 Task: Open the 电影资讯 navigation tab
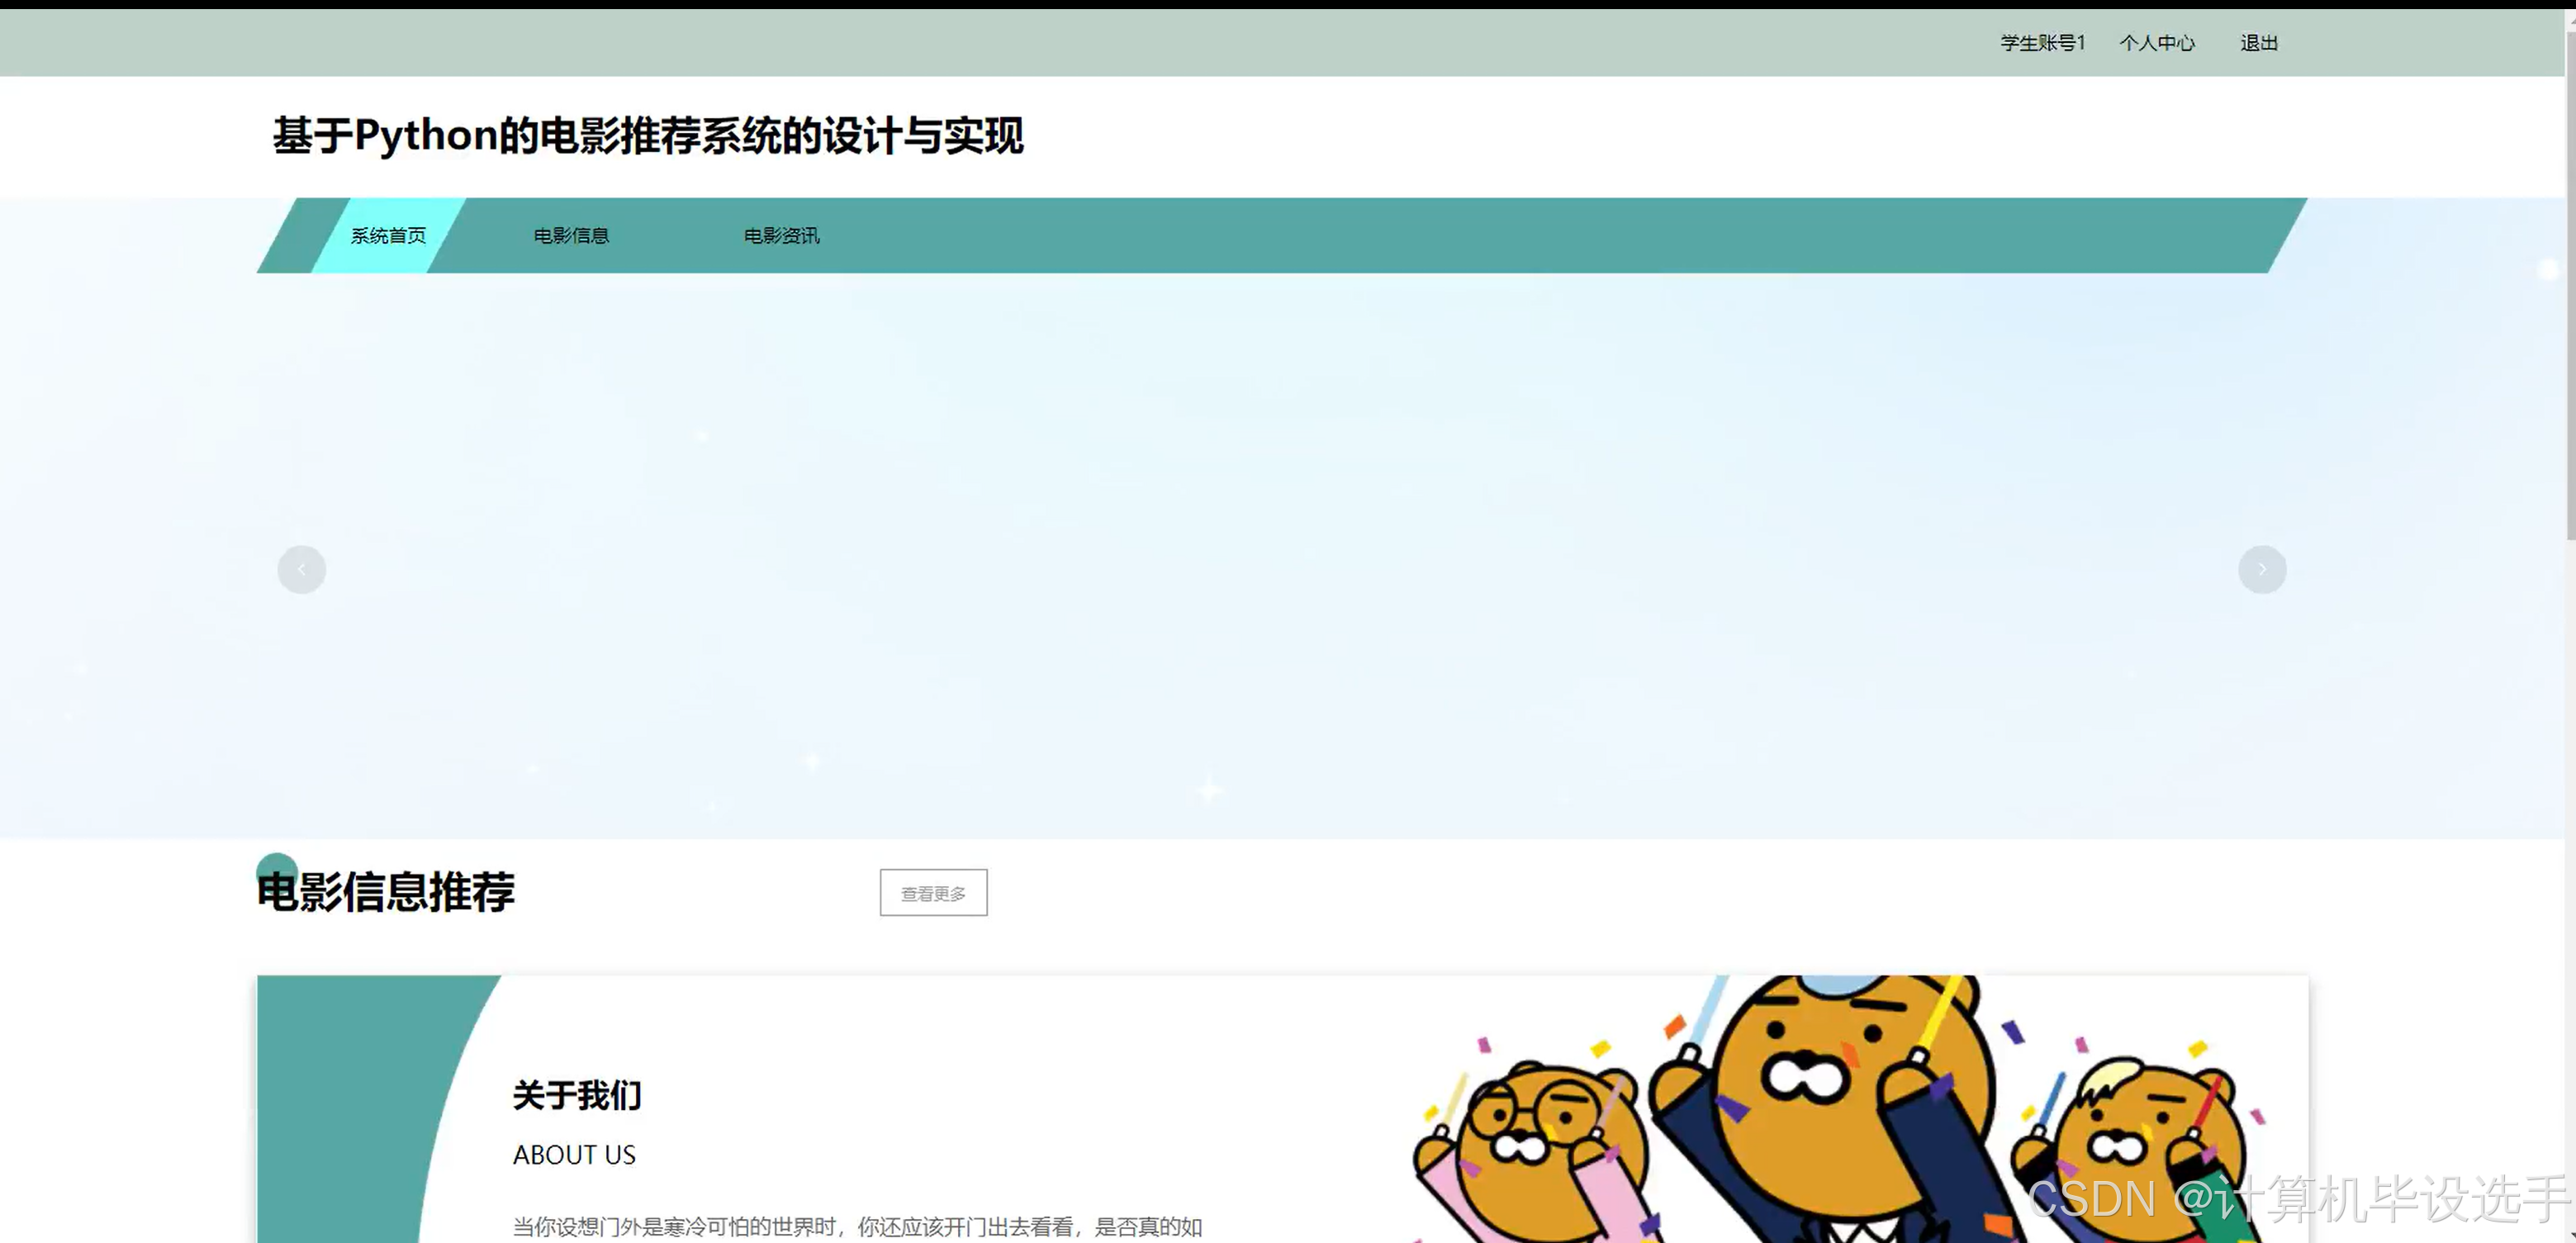[781, 235]
